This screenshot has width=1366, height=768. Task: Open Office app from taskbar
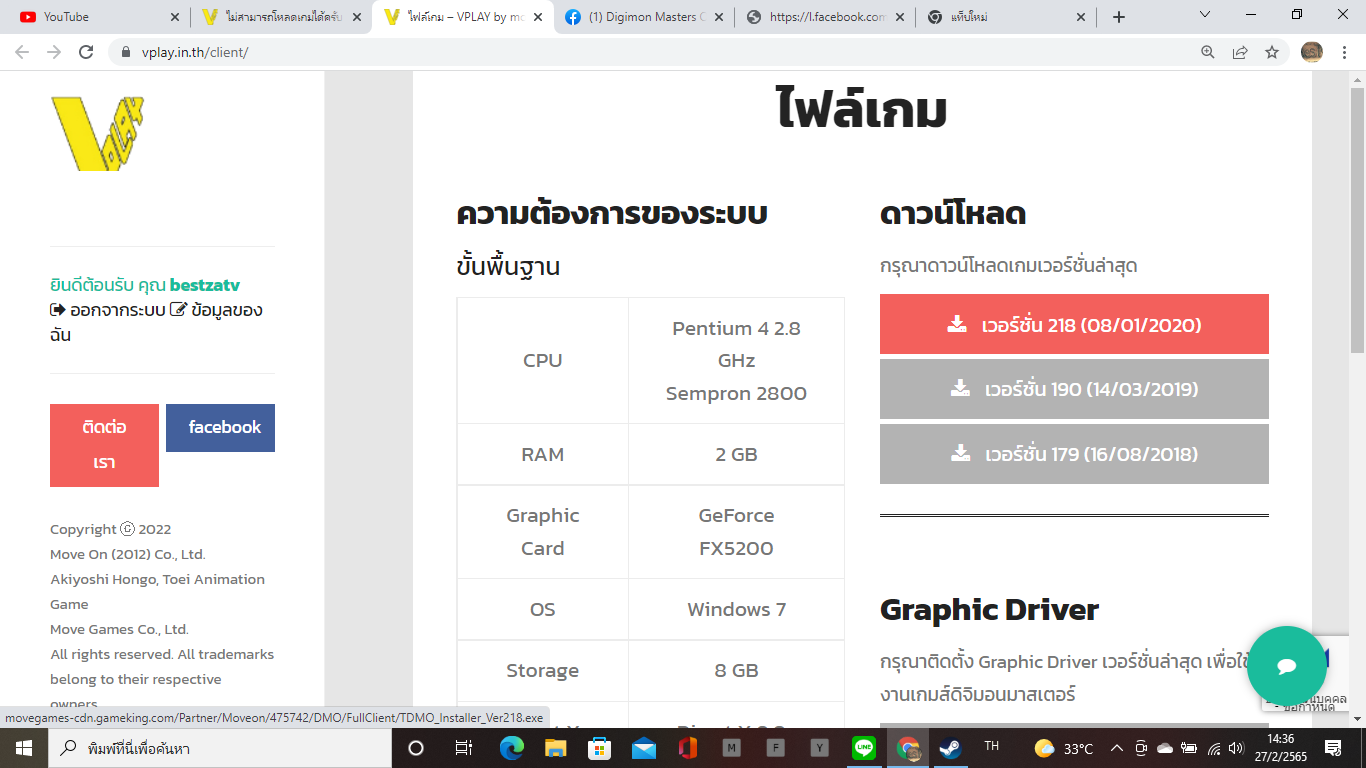(x=687, y=748)
